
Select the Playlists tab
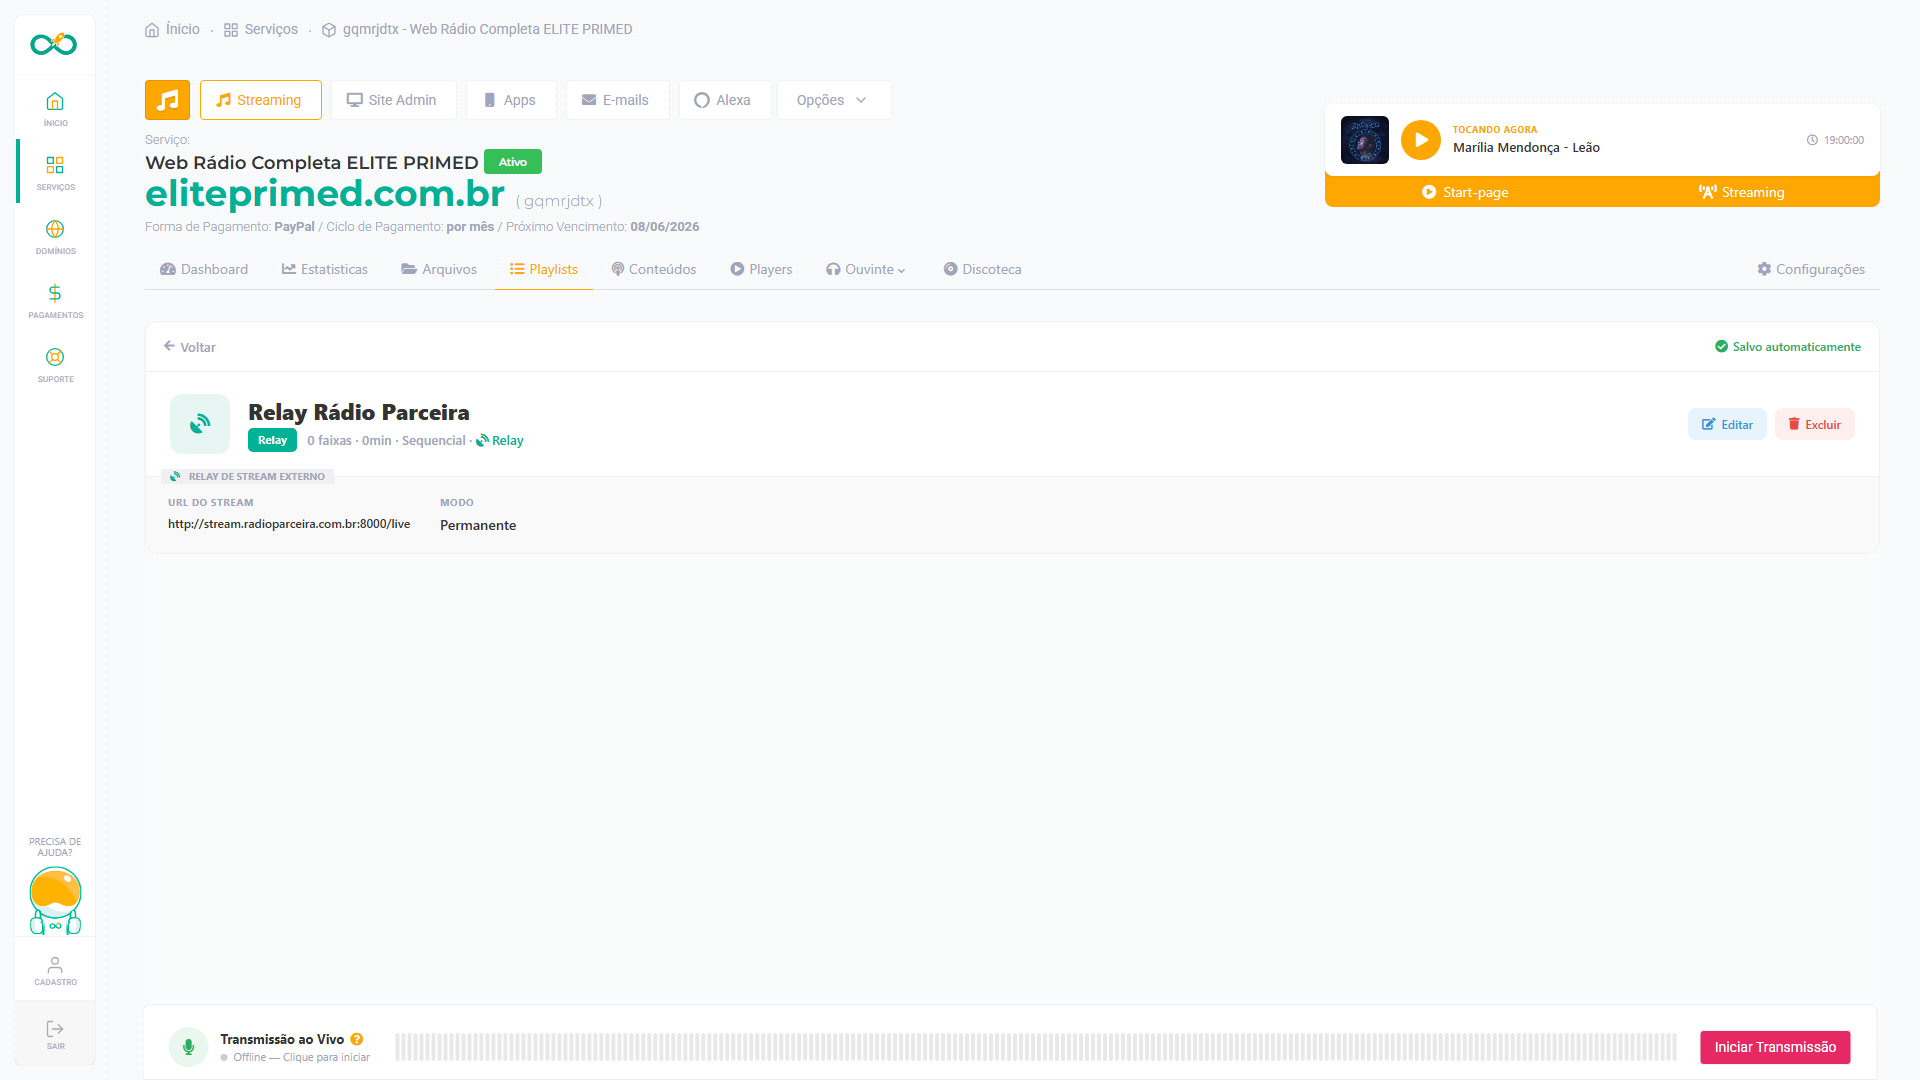(544, 269)
